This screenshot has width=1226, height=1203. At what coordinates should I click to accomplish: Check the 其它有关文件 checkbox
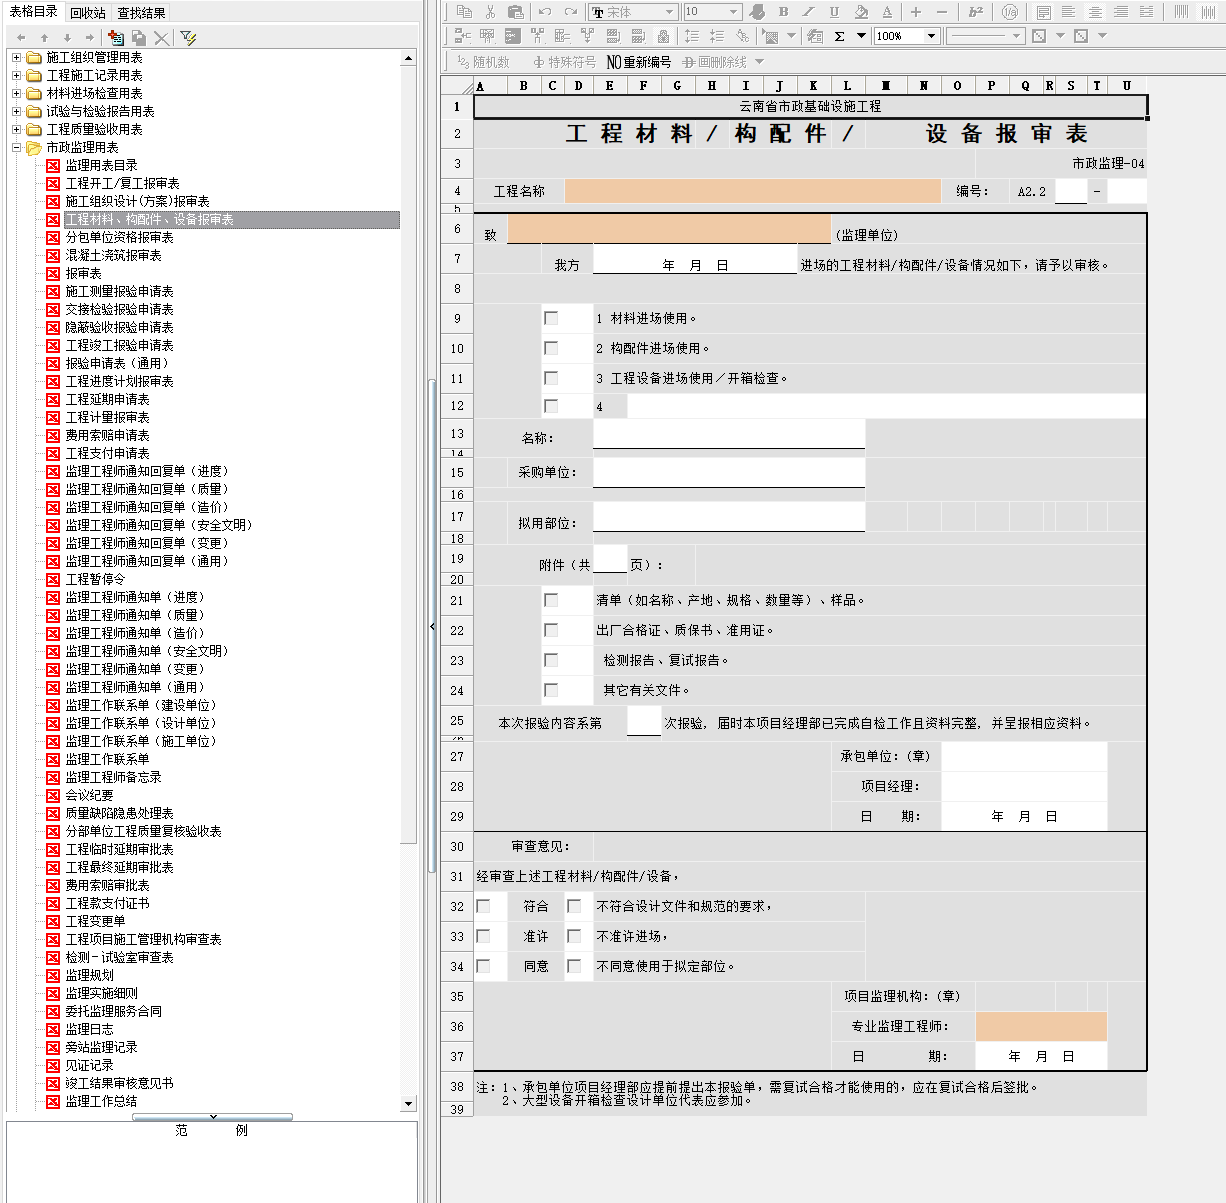point(551,690)
